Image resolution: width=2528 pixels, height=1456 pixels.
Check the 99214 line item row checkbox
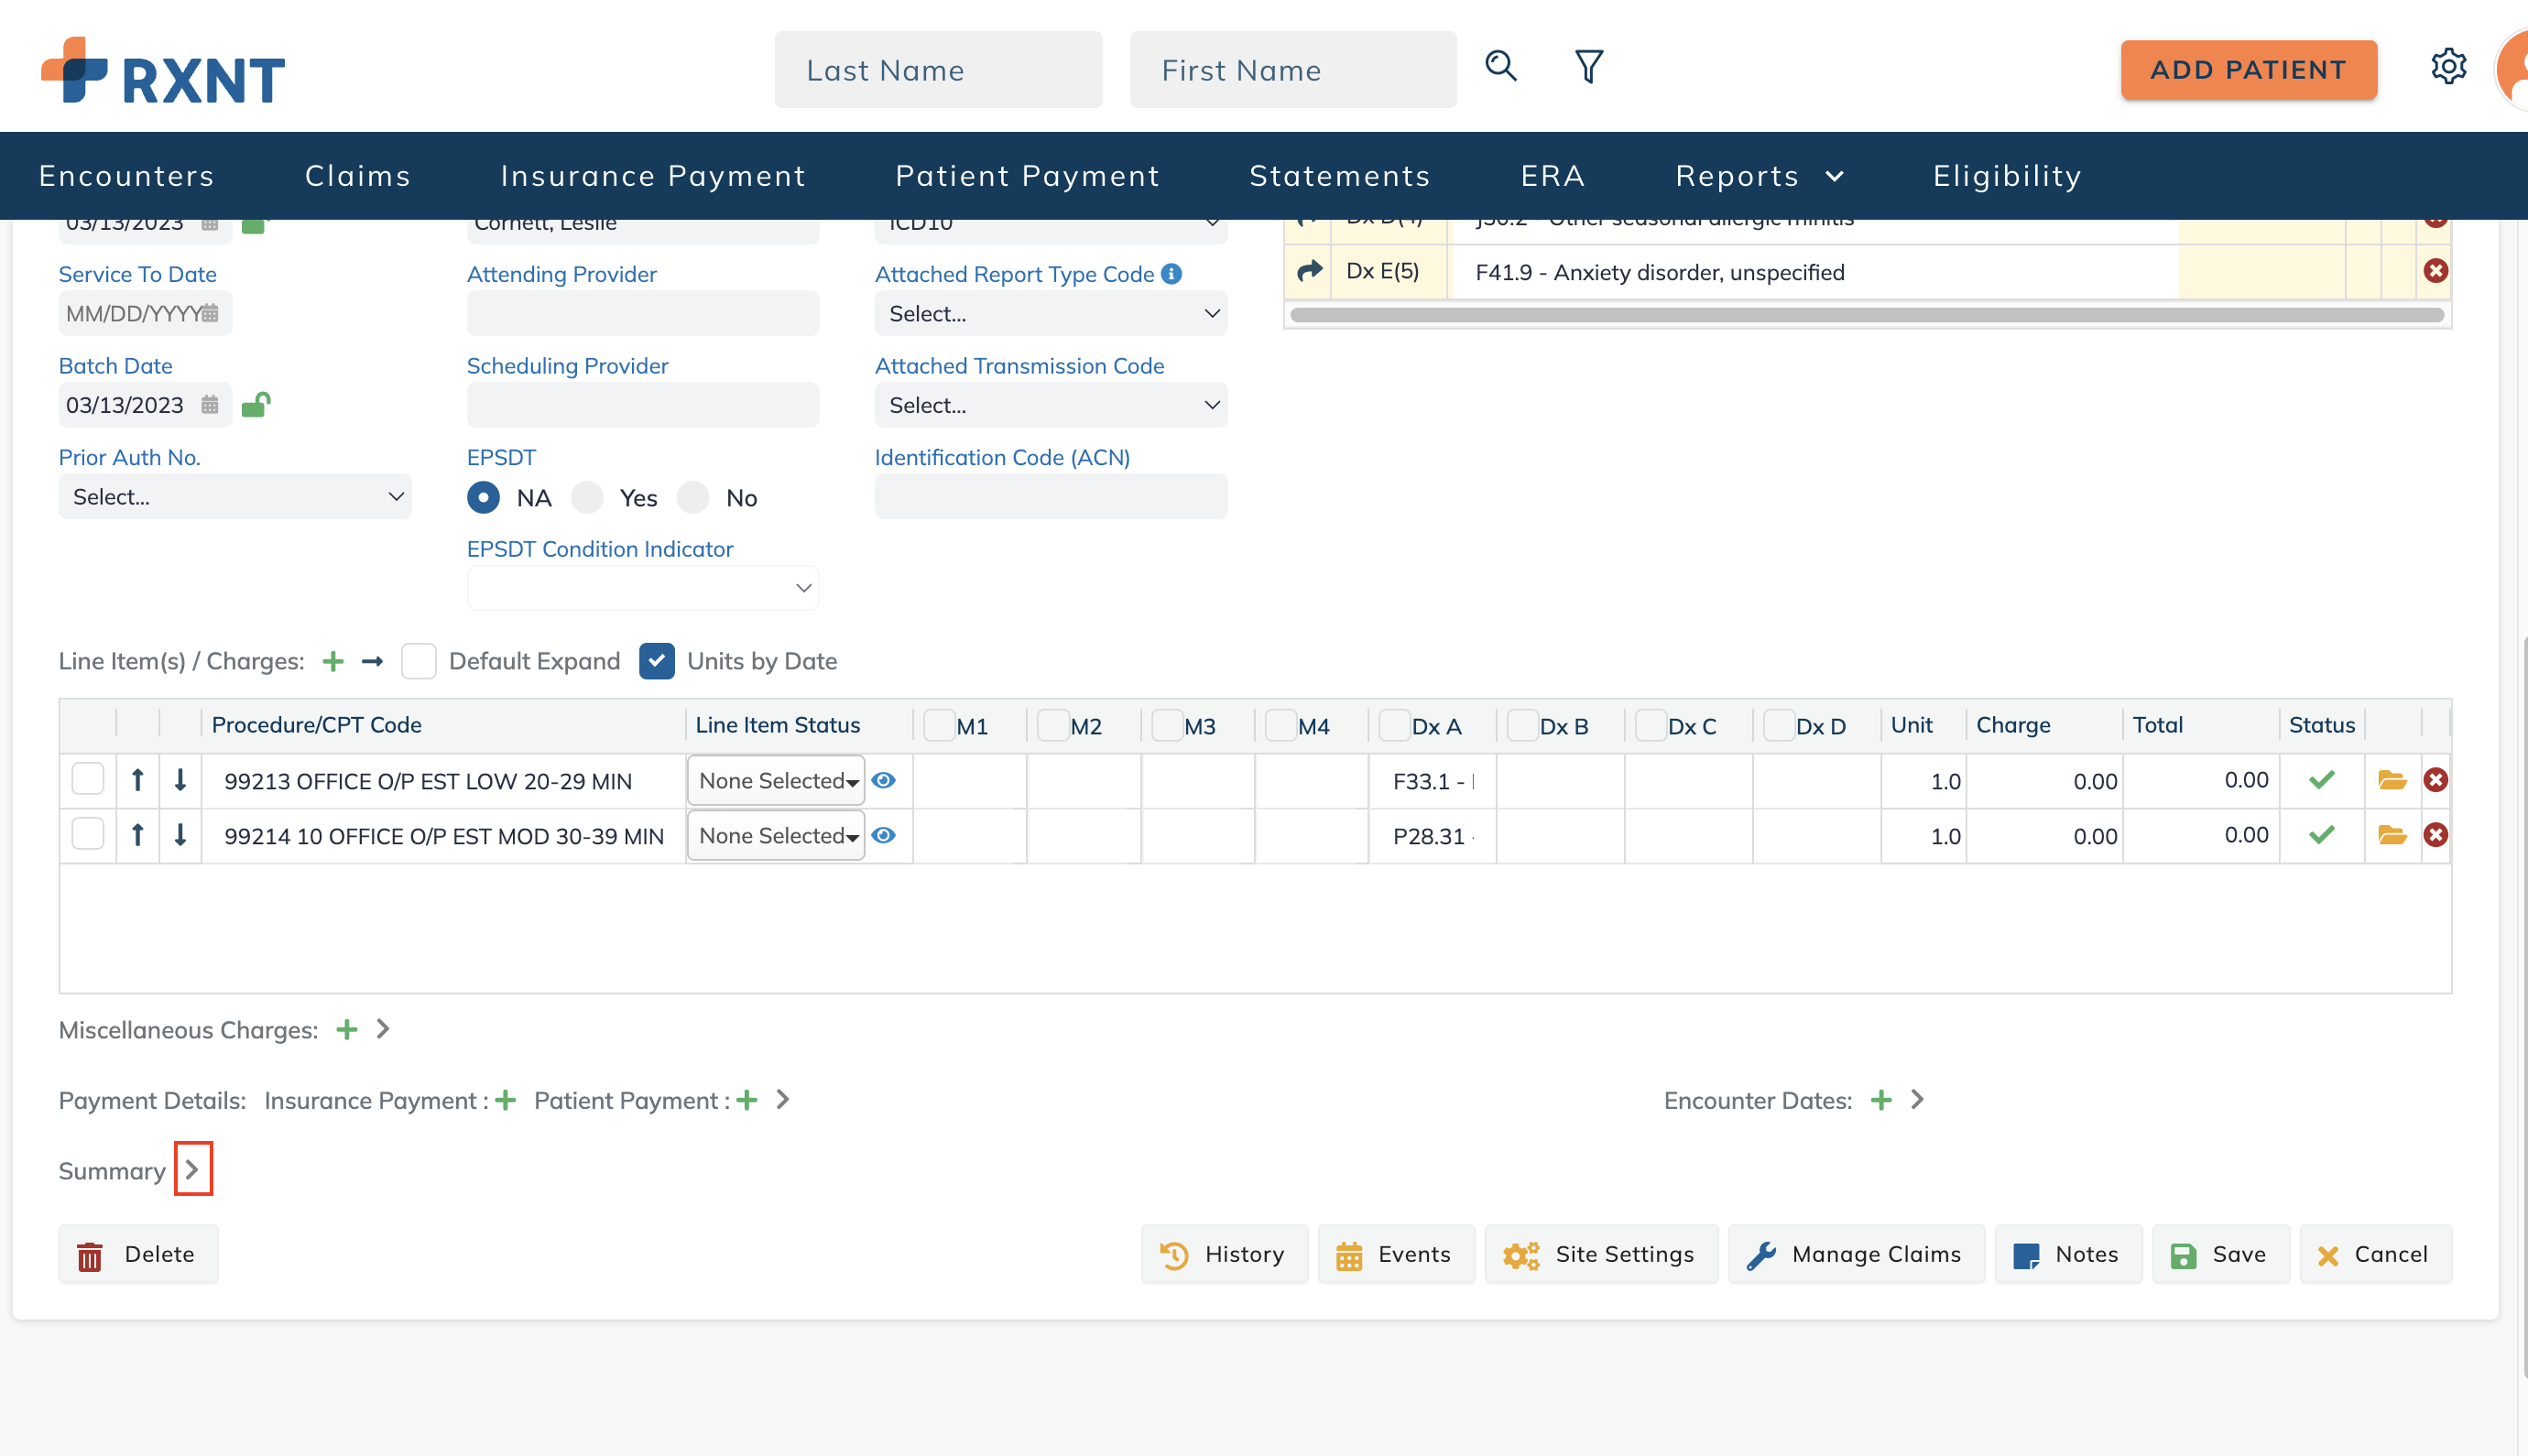[x=88, y=834]
